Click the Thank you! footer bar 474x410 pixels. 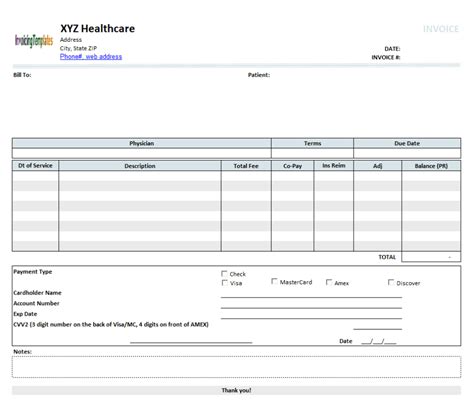(237, 390)
